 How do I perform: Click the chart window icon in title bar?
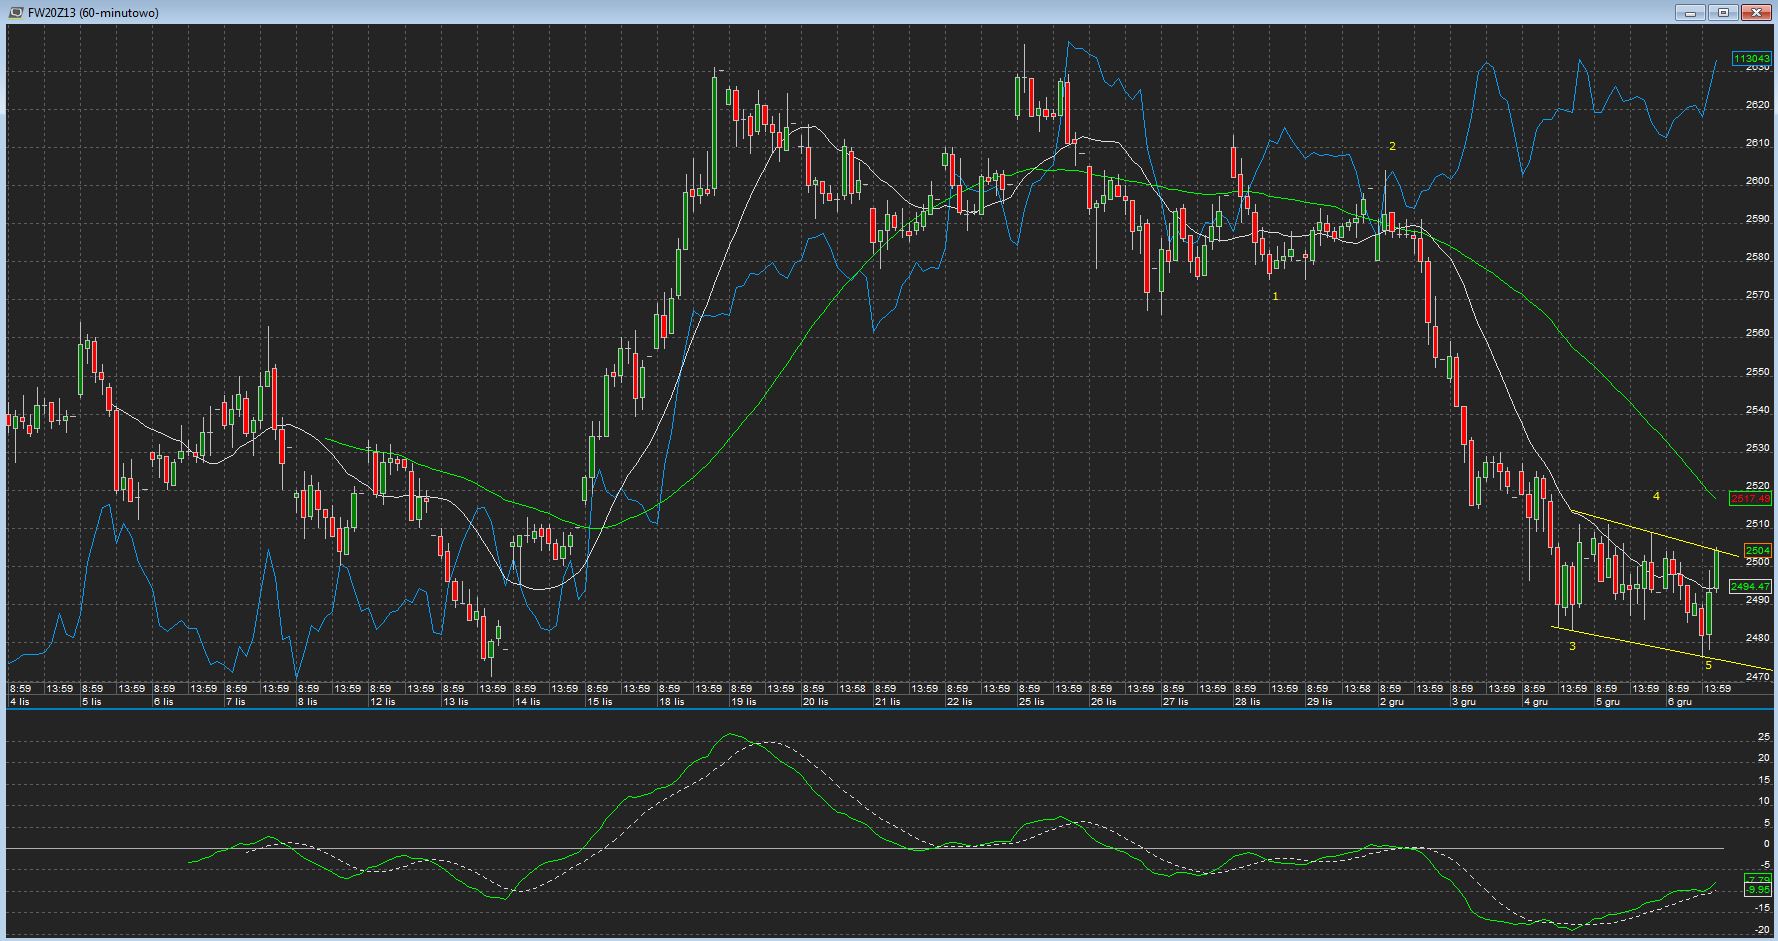pos(14,12)
